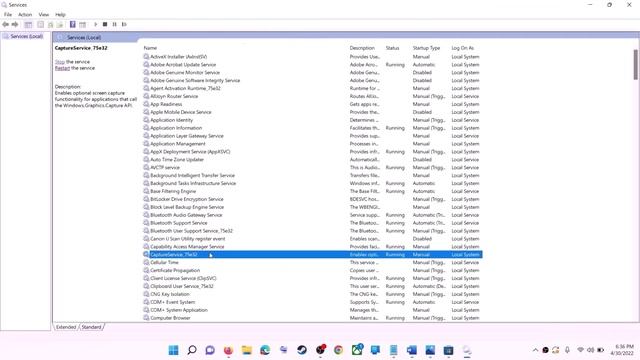The width and height of the screenshot is (640, 360).
Task: Show hidden tray icons chevron
Action: pyautogui.click(x=535, y=350)
